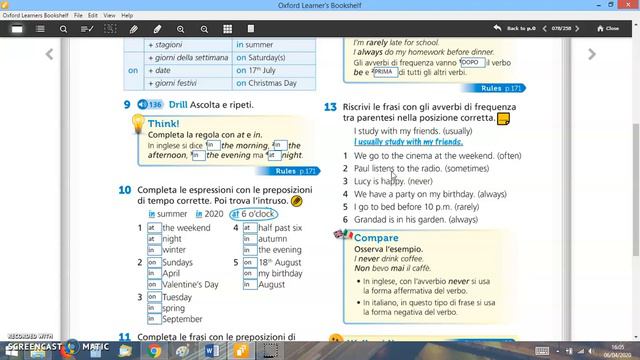Open the Windows Start button

point(11,351)
